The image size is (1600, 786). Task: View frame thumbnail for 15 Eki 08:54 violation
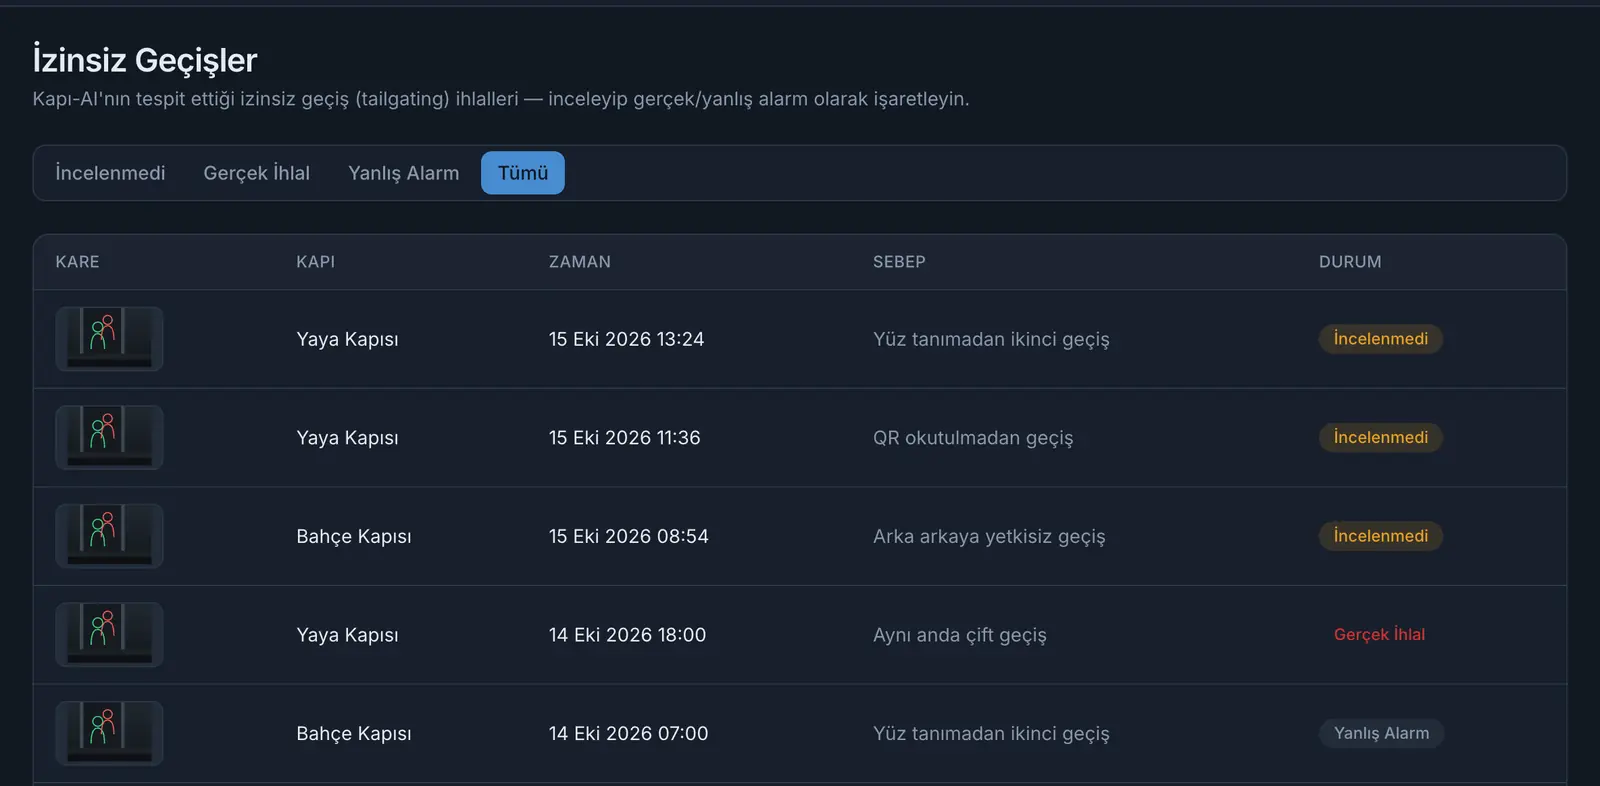[x=109, y=536]
